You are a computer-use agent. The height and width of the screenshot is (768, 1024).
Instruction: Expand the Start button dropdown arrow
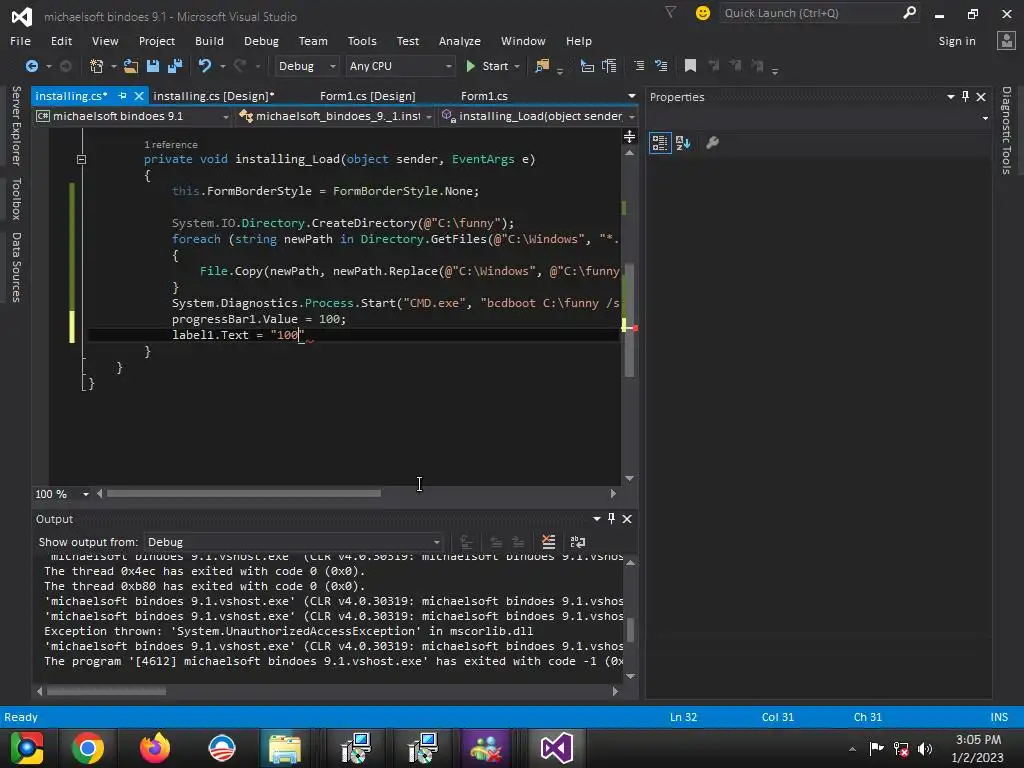(x=517, y=67)
